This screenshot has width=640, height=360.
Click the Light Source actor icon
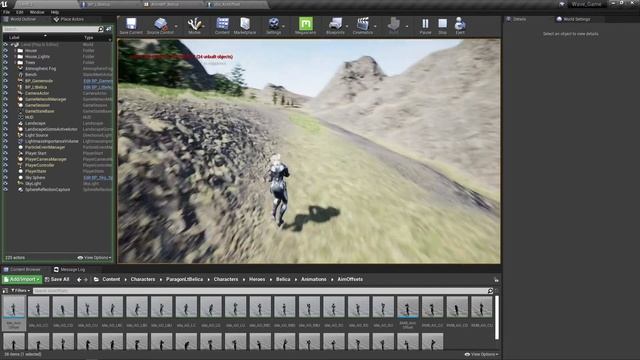20,135
